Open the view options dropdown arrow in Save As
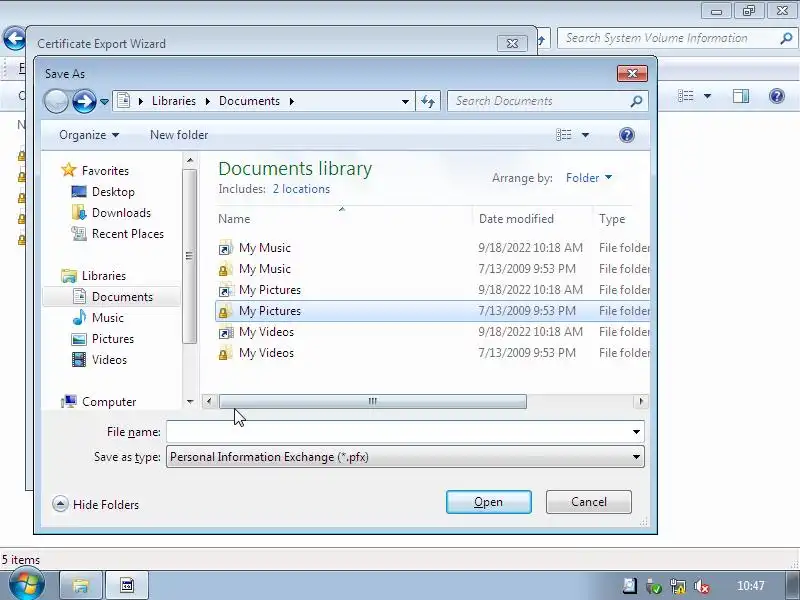Screen dimensions: 800x600 [x=585, y=135]
